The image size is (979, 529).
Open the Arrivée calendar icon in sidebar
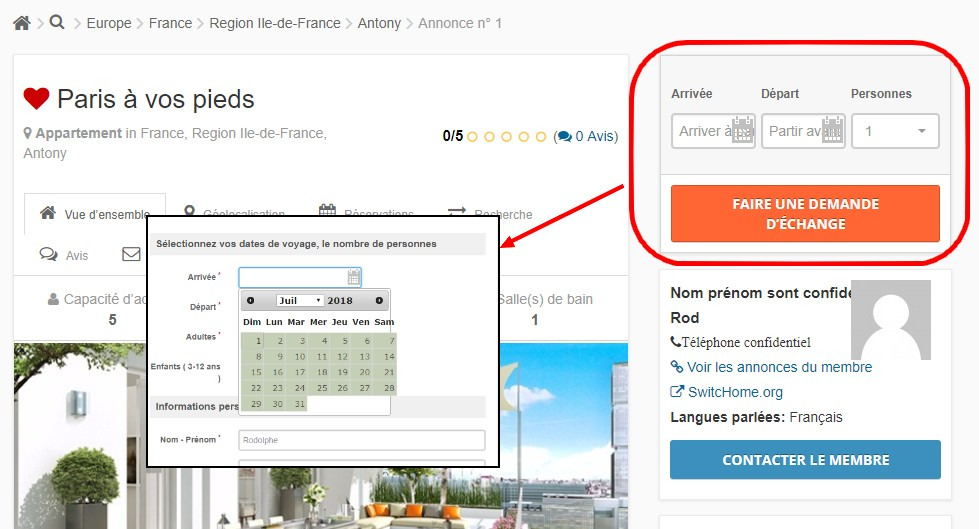coord(742,130)
